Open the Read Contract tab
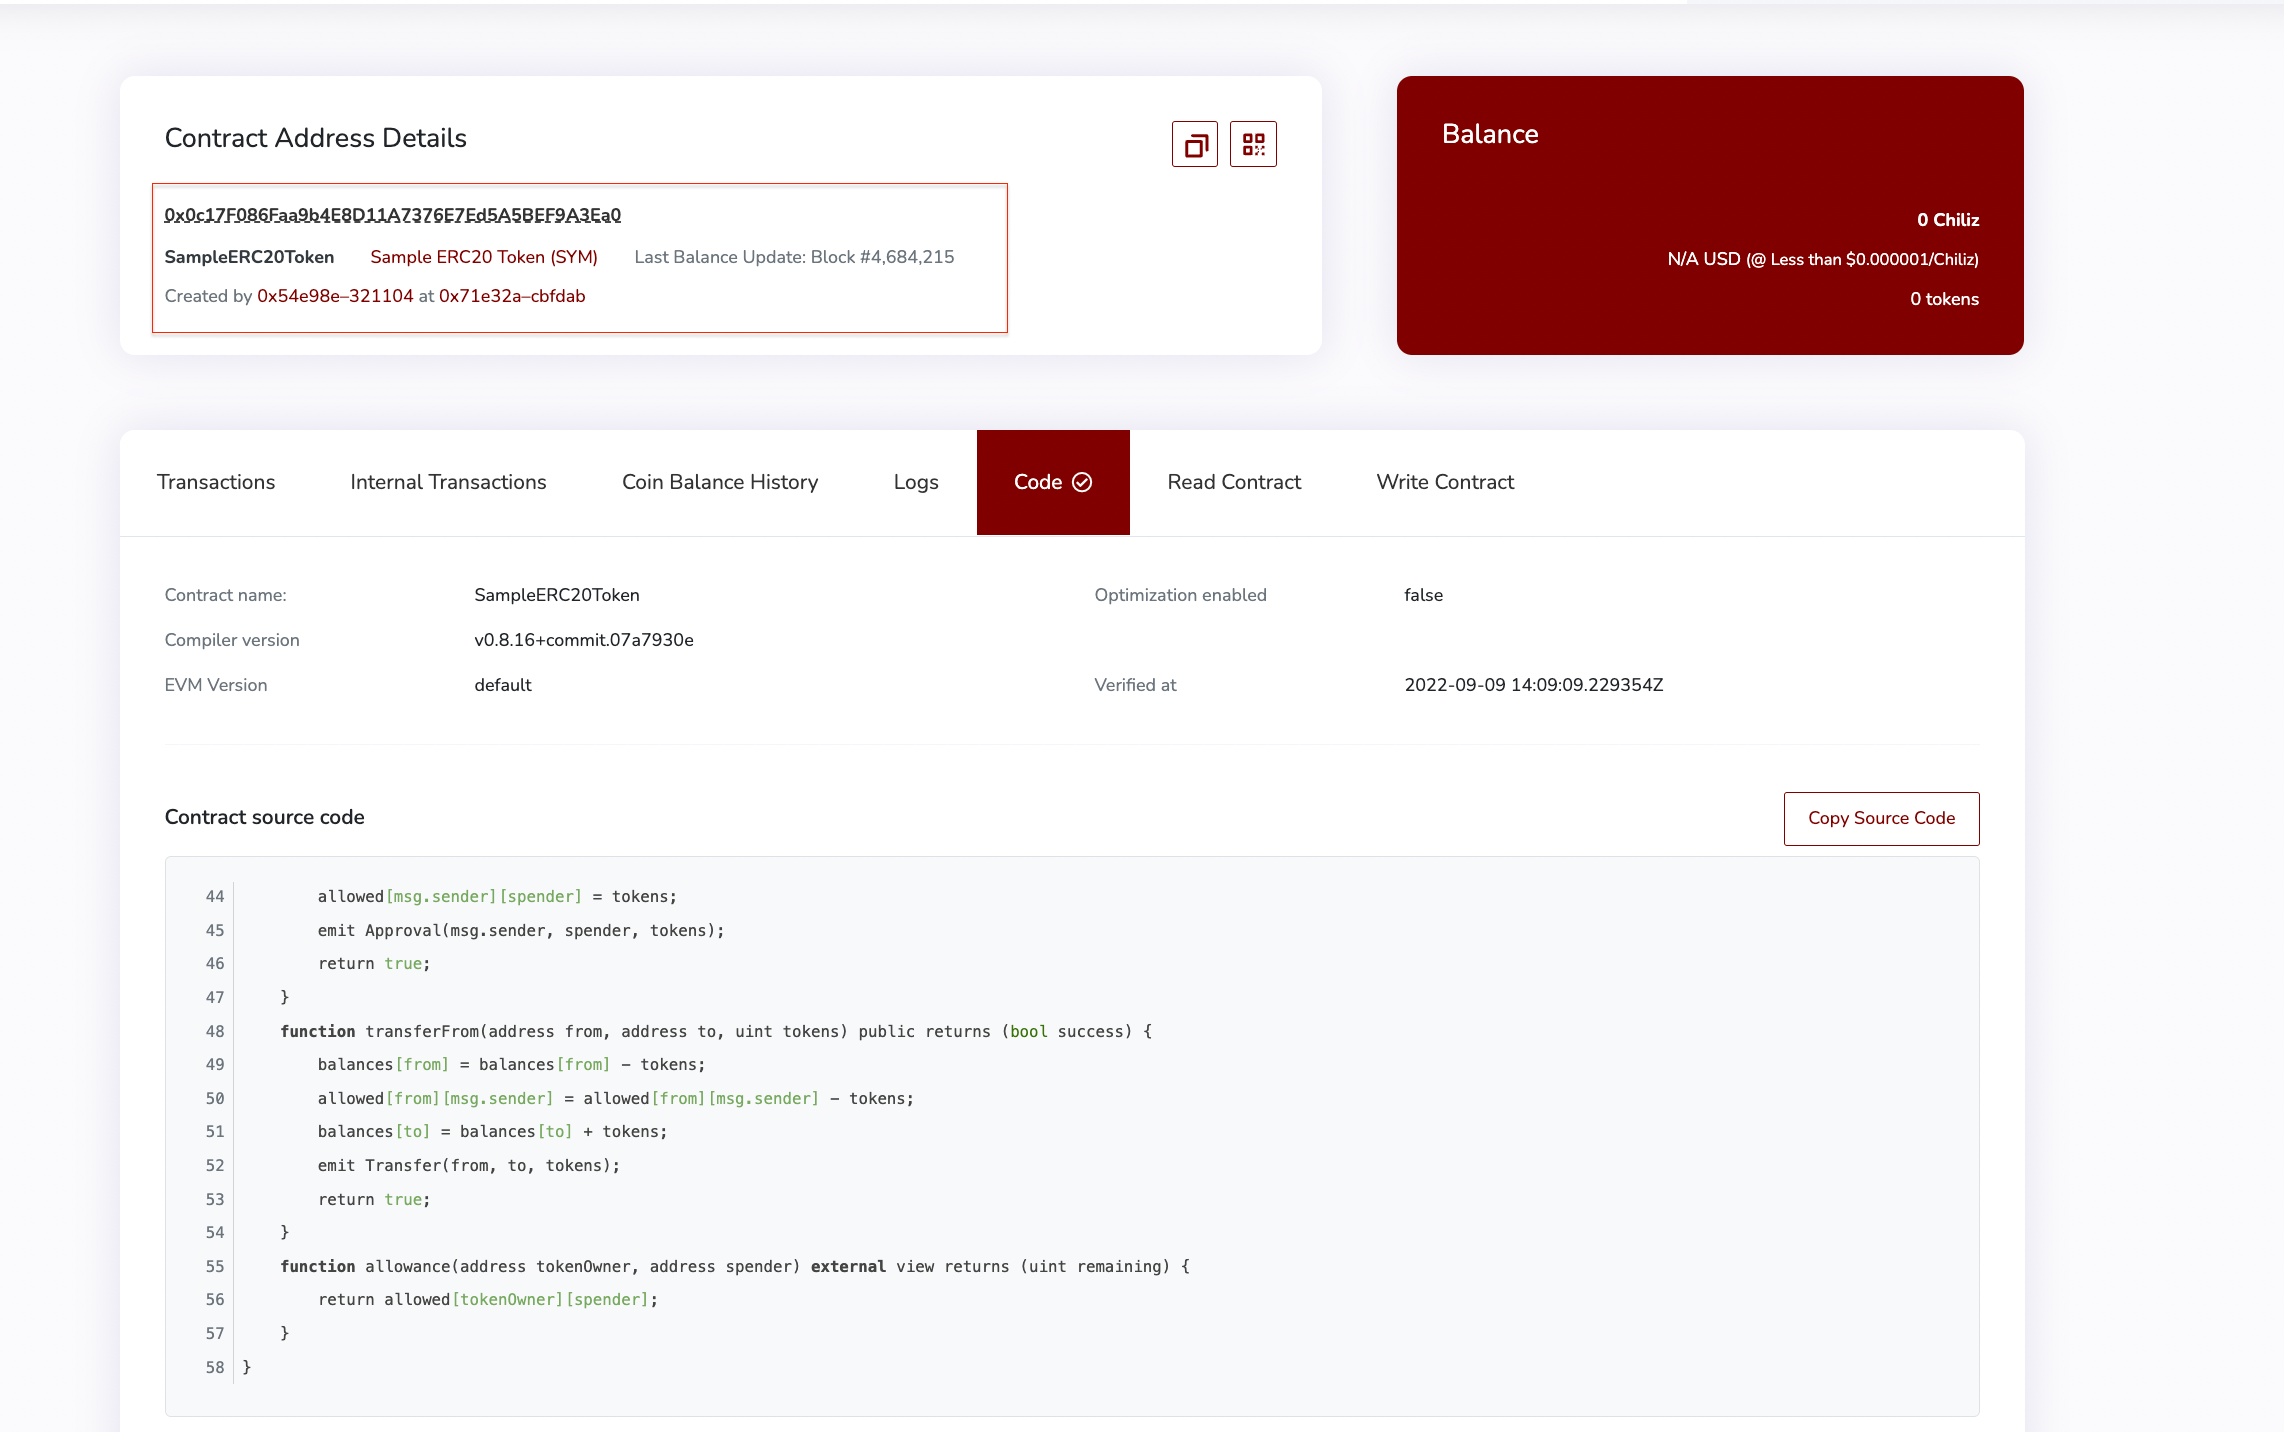Screen dimensions: 2284x1432 tap(1234, 482)
